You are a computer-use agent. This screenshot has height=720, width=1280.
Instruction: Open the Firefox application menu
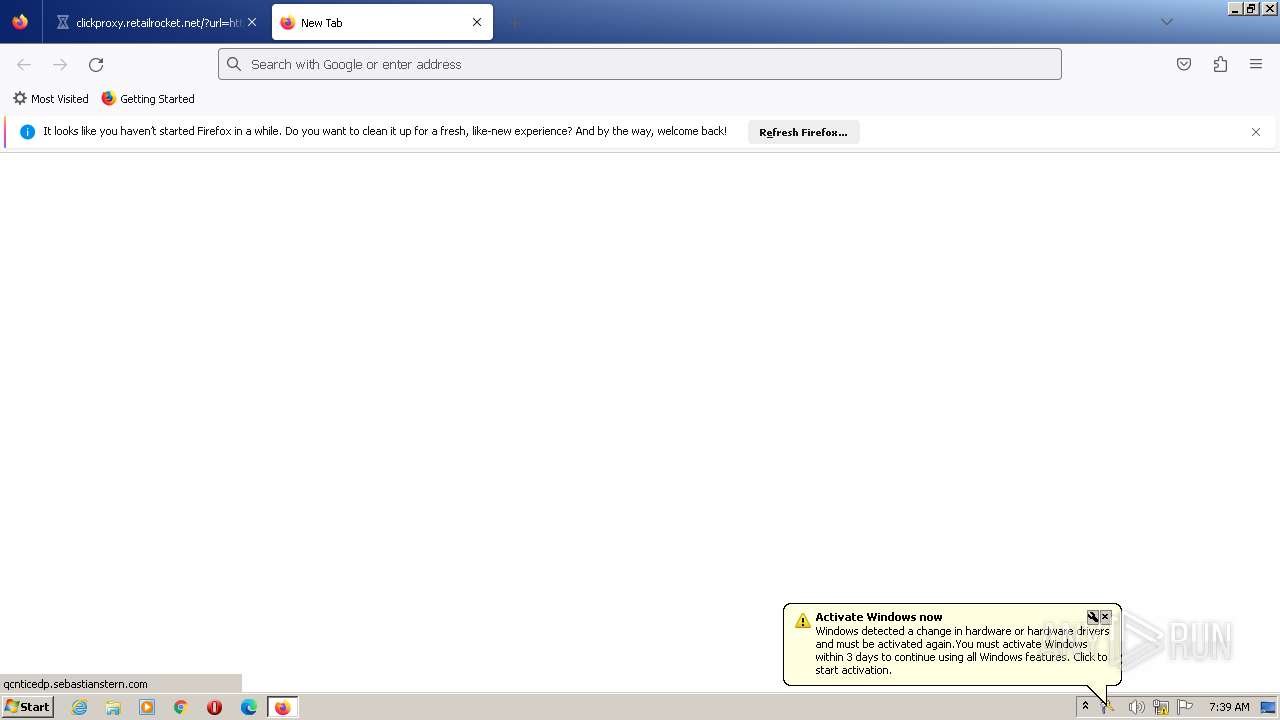click(1256, 64)
